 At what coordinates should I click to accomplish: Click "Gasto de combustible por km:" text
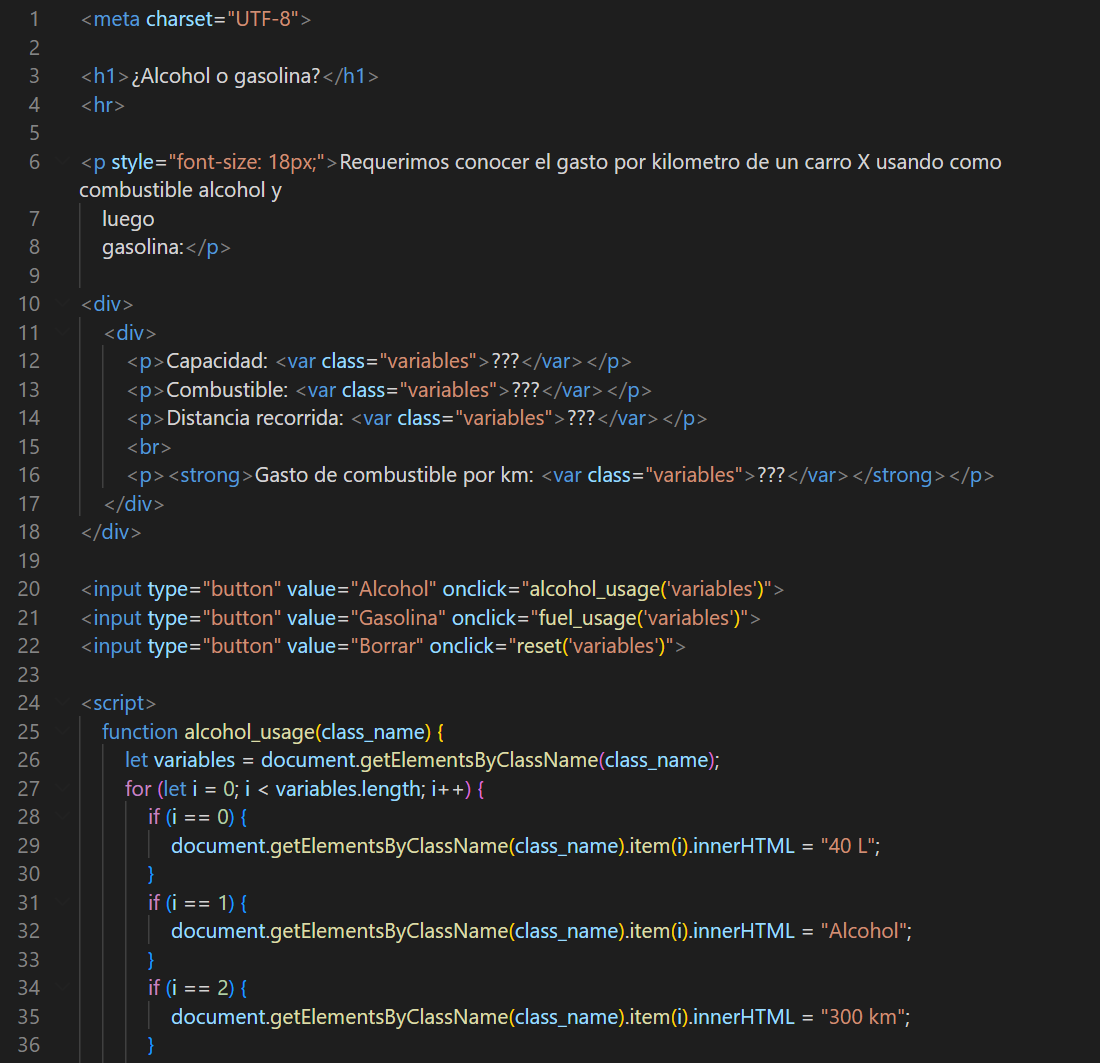point(394,475)
